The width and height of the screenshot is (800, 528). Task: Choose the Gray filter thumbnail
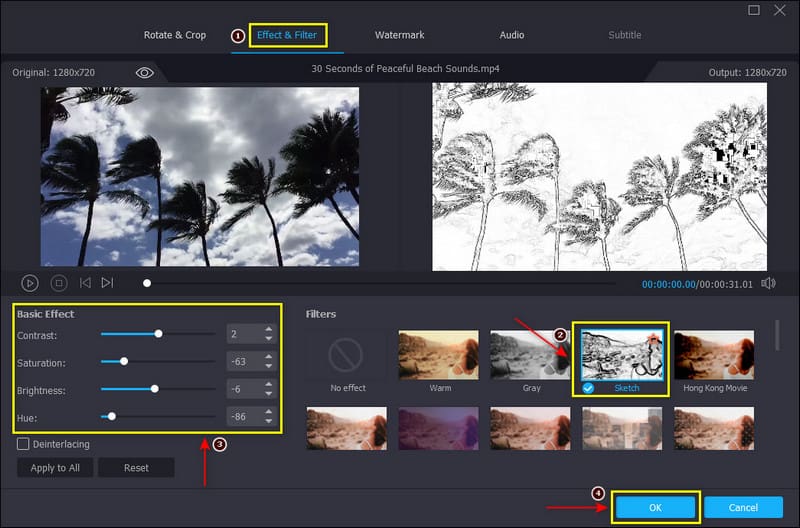click(x=530, y=356)
